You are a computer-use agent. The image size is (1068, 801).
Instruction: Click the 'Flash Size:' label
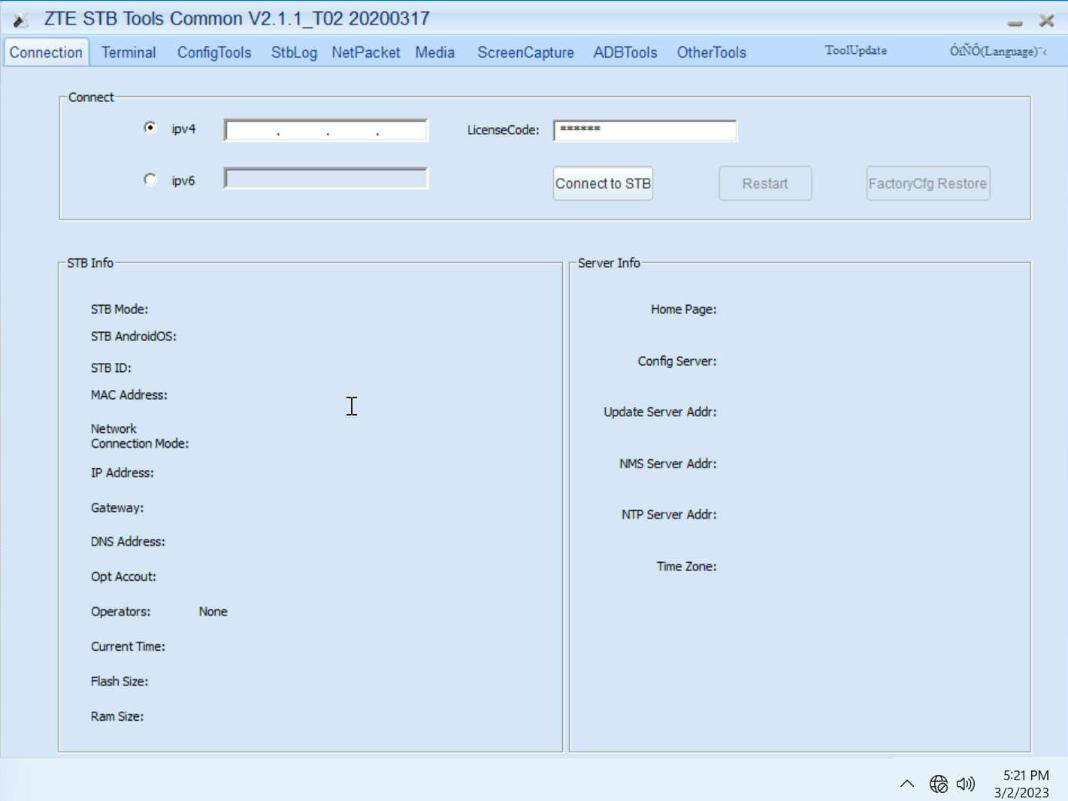click(119, 682)
